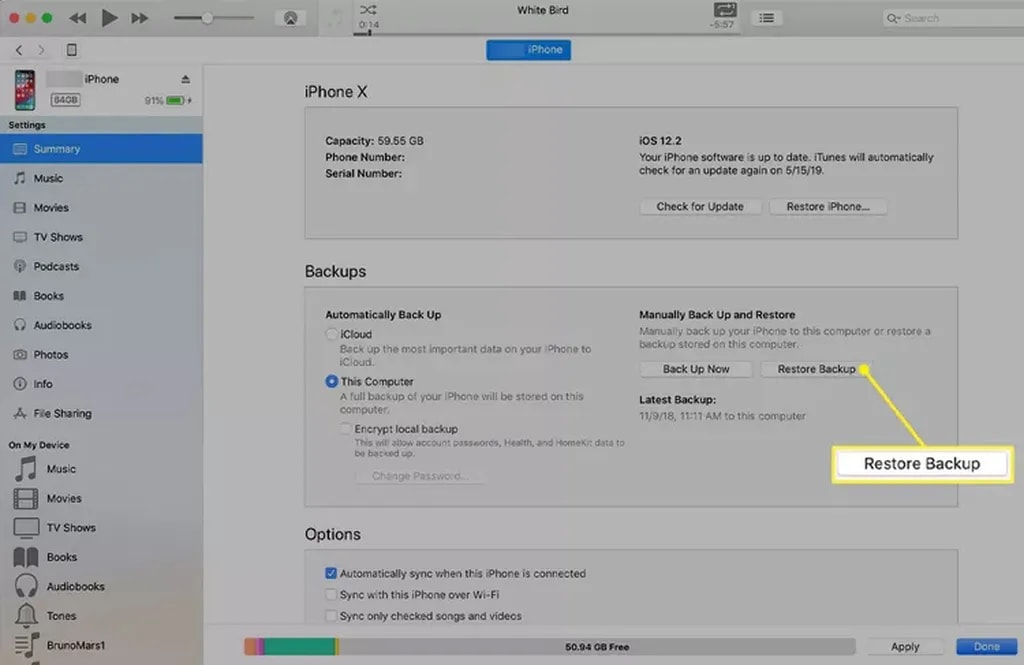The height and width of the screenshot is (665, 1024).
Task: Click the iPhone device icon in the navigation bar
Action: [72, 50]
